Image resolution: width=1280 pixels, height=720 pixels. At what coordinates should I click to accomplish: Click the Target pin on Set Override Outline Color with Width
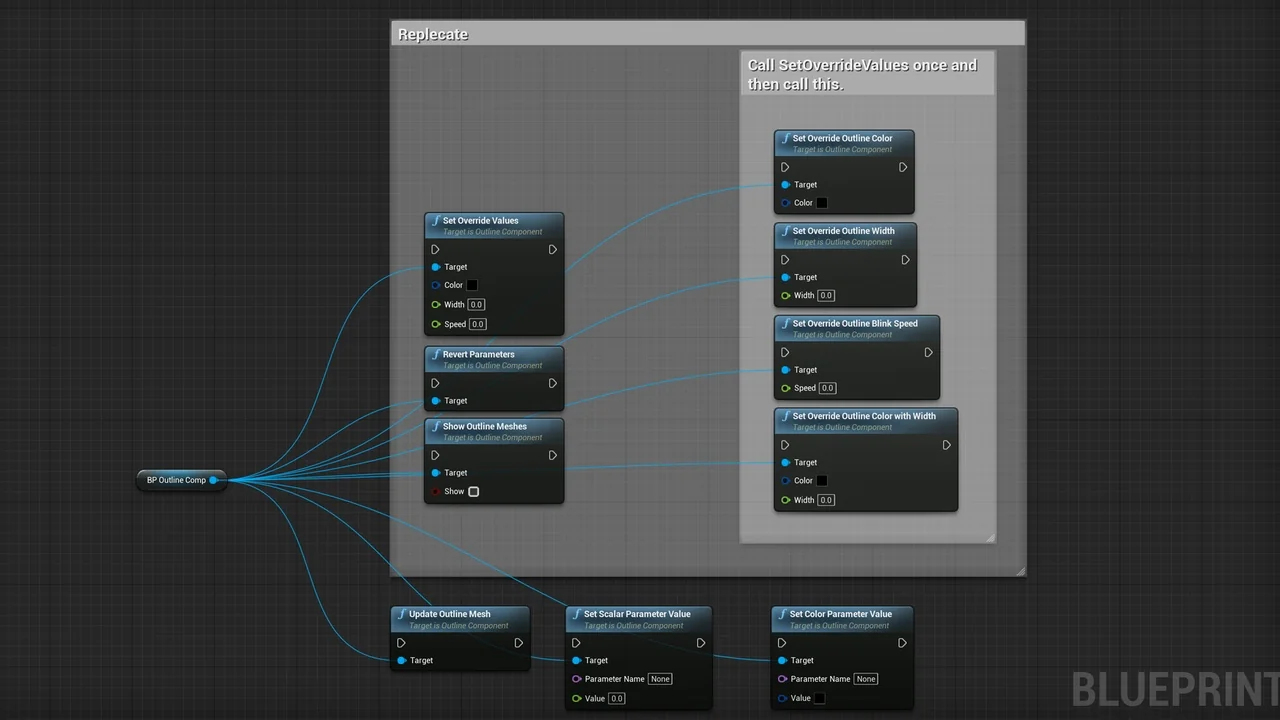click(x=784, y=462)
